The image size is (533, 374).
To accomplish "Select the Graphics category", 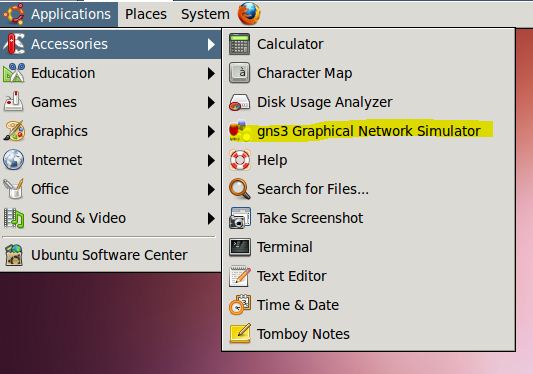I will point(110,131).
